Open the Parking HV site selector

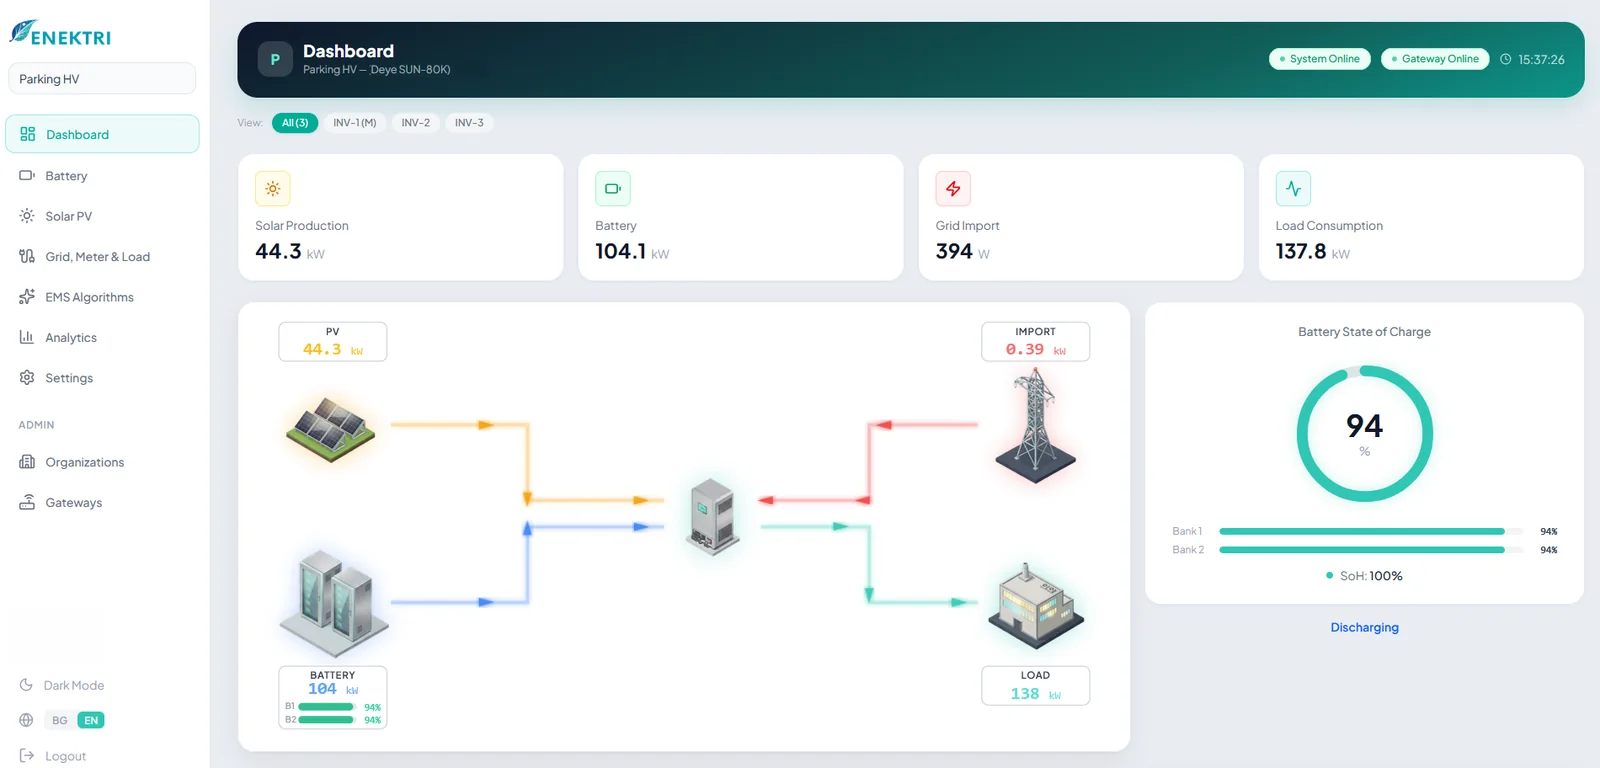pos(102,79)
